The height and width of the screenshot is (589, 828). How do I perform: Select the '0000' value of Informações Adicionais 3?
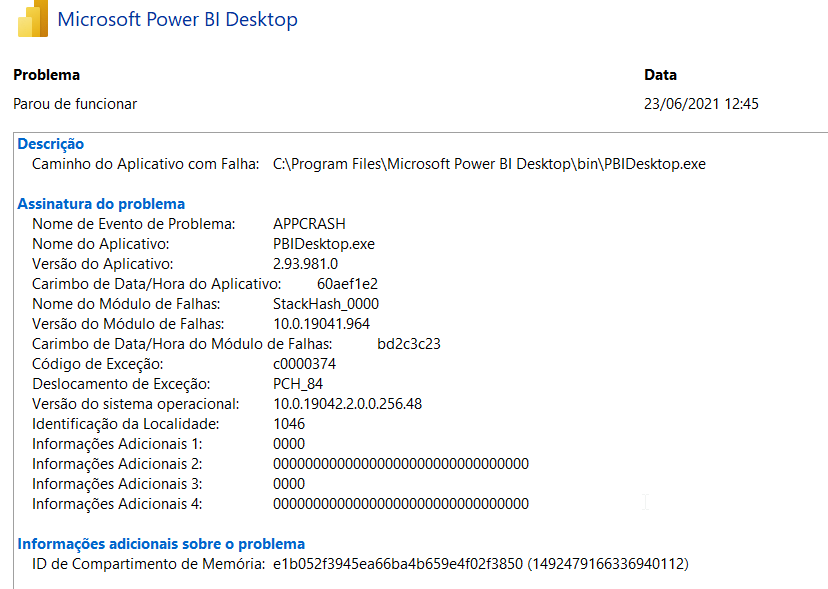tap(289, 484)
